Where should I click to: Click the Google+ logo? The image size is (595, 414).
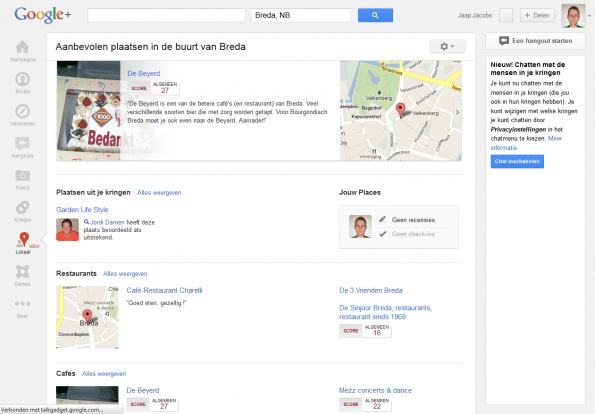coord(42,15)
